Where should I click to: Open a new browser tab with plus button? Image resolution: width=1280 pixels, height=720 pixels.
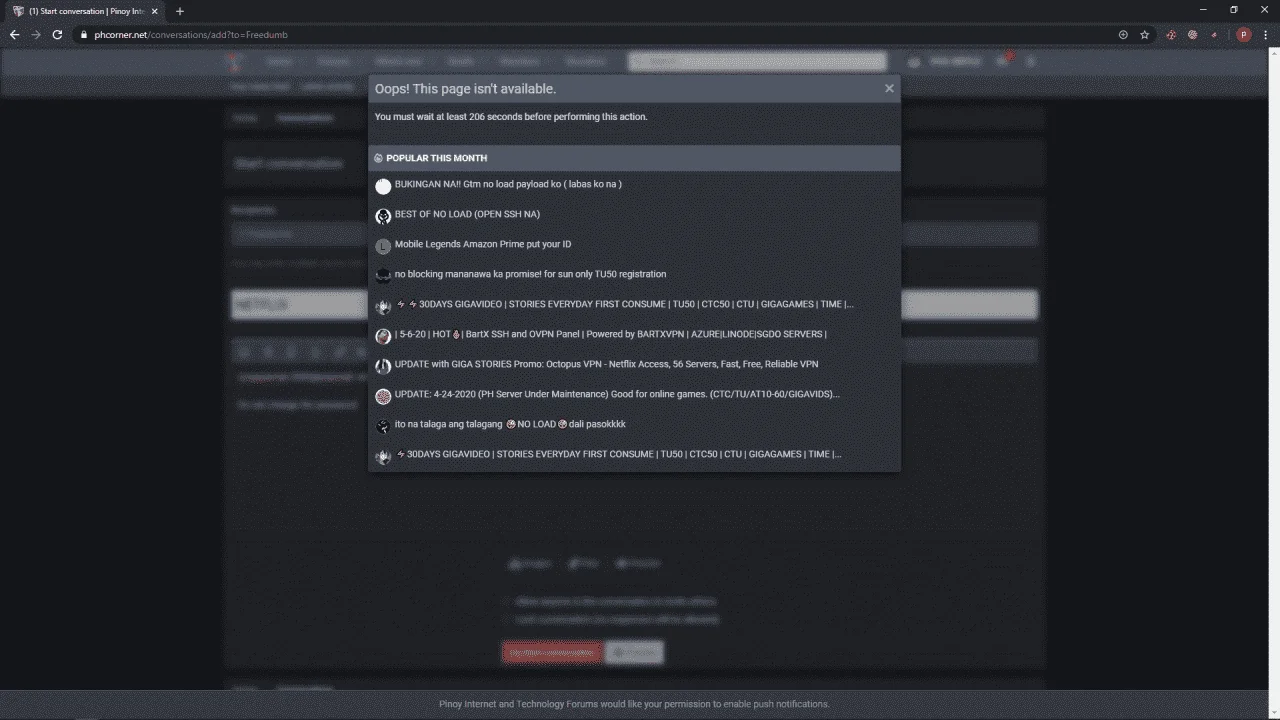pos(180,11)
